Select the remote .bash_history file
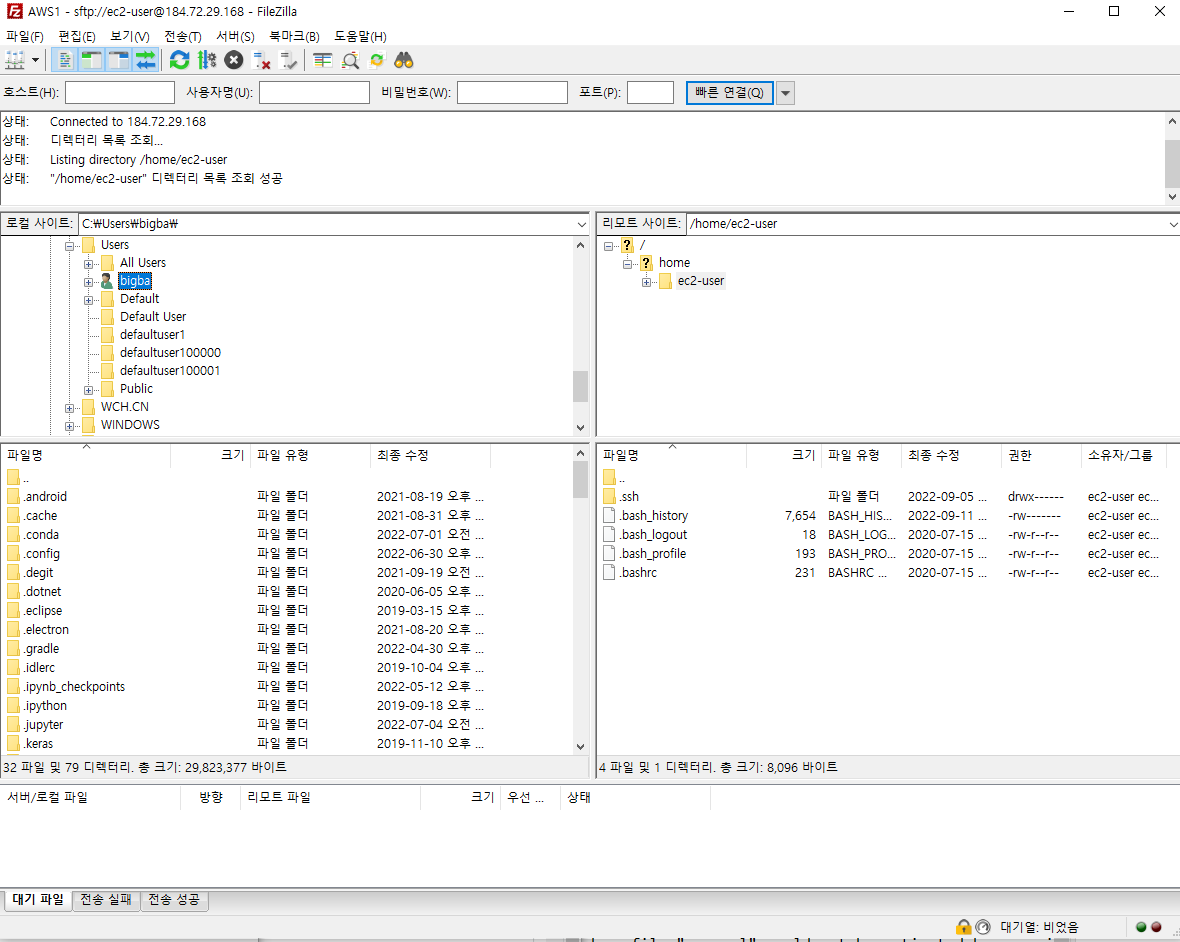1180x942 pixels. click(654, 515)
